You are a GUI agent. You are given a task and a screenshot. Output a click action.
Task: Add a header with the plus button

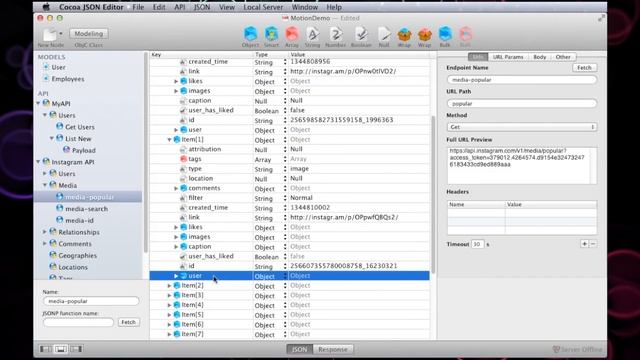click(584, 244)
